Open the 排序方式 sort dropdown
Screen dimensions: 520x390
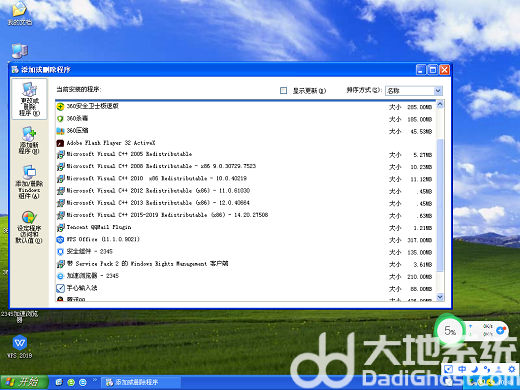pos(414,91)
